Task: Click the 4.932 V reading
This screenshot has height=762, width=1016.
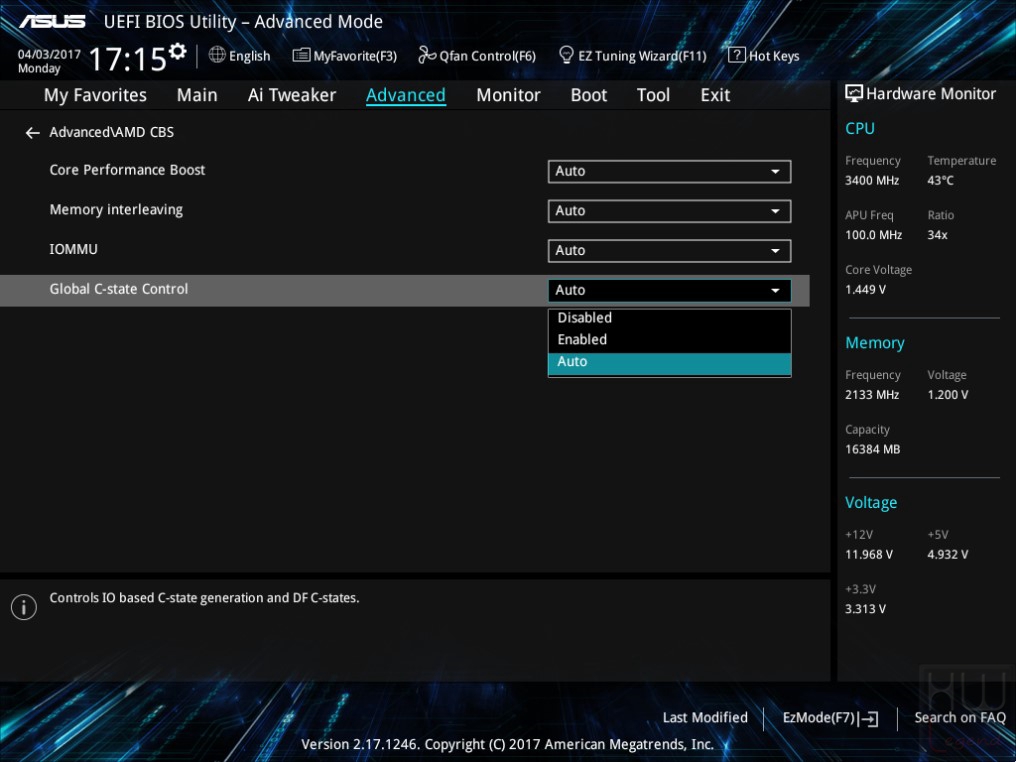Action: pyautogui.click(x=947, y=555)
